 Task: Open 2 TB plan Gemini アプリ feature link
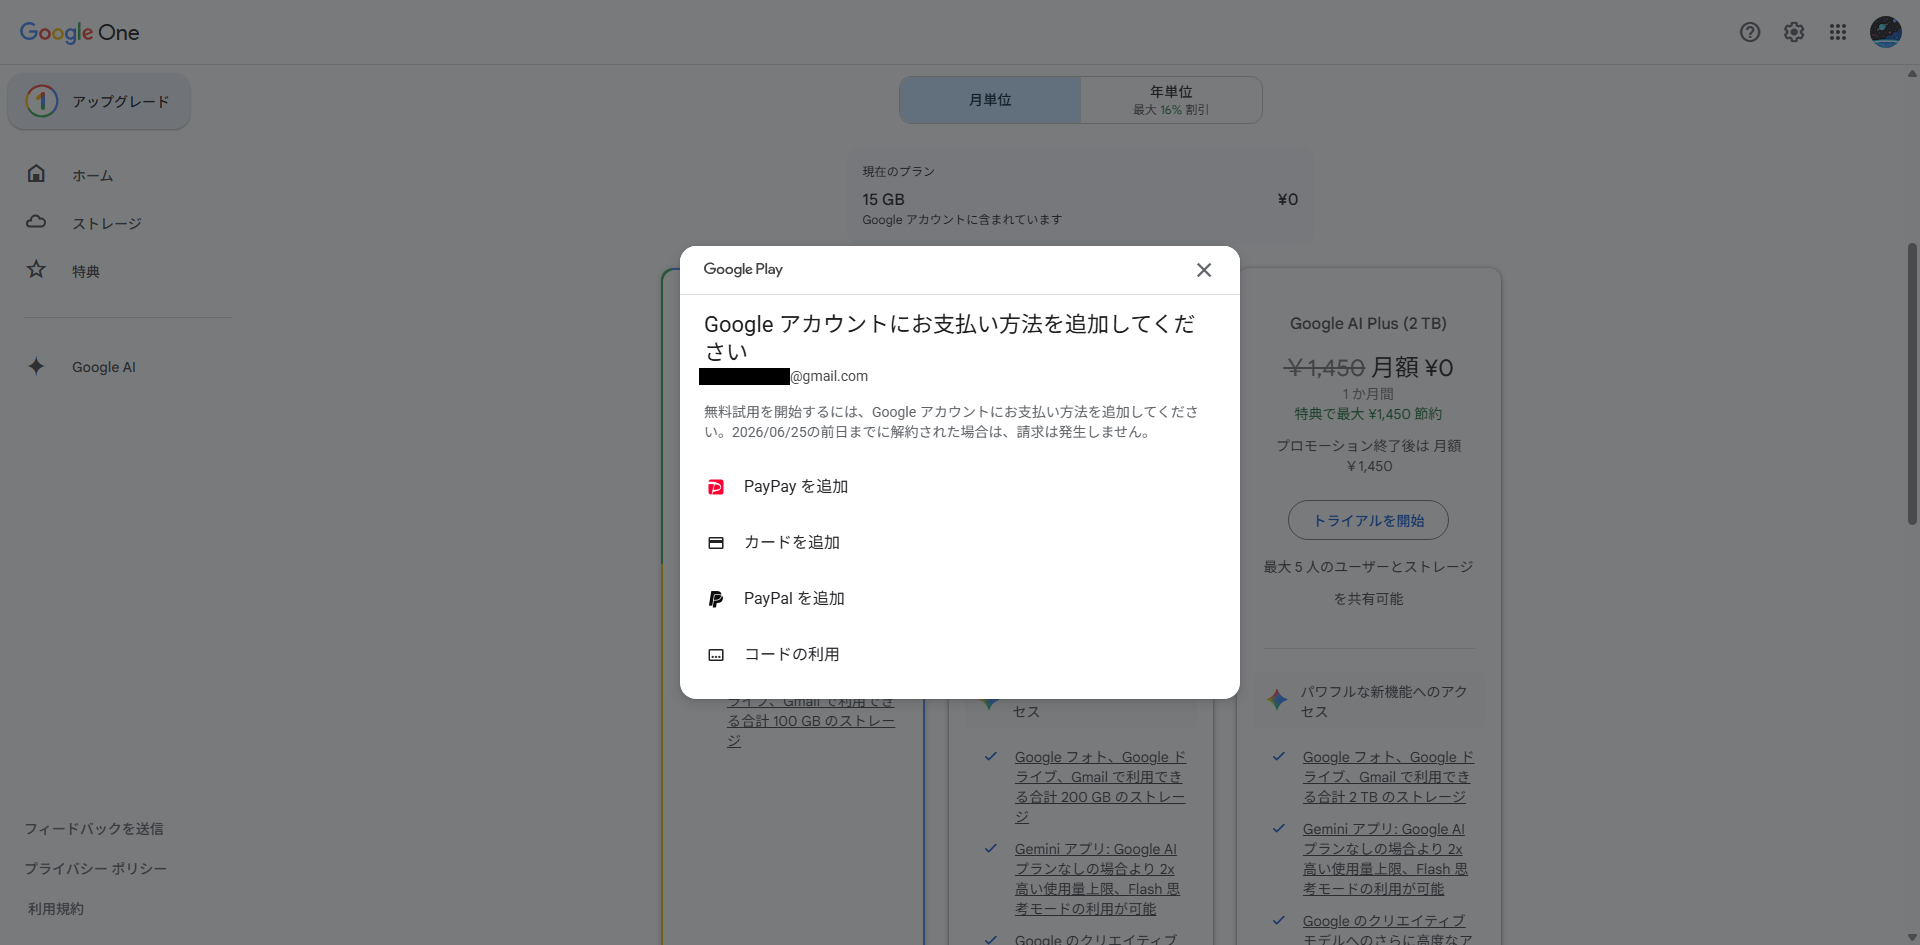pyautogui.click(x=1385, y=859)
